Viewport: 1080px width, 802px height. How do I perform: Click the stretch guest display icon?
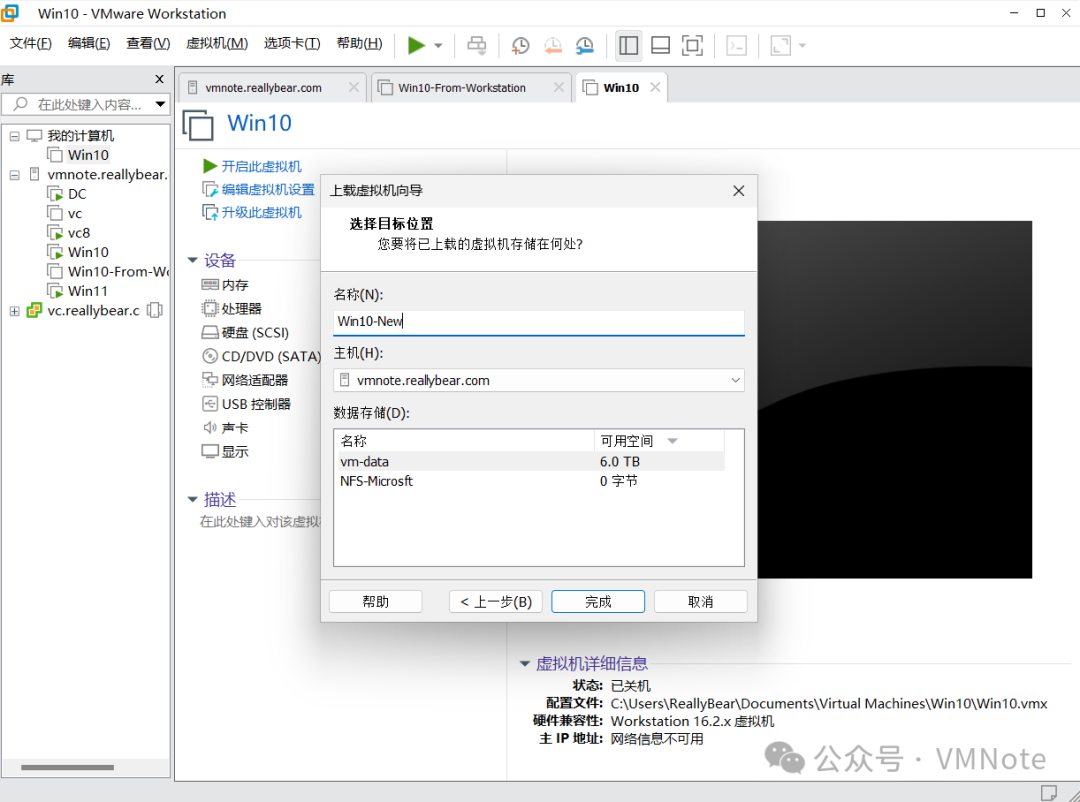[x=780, y=45]
